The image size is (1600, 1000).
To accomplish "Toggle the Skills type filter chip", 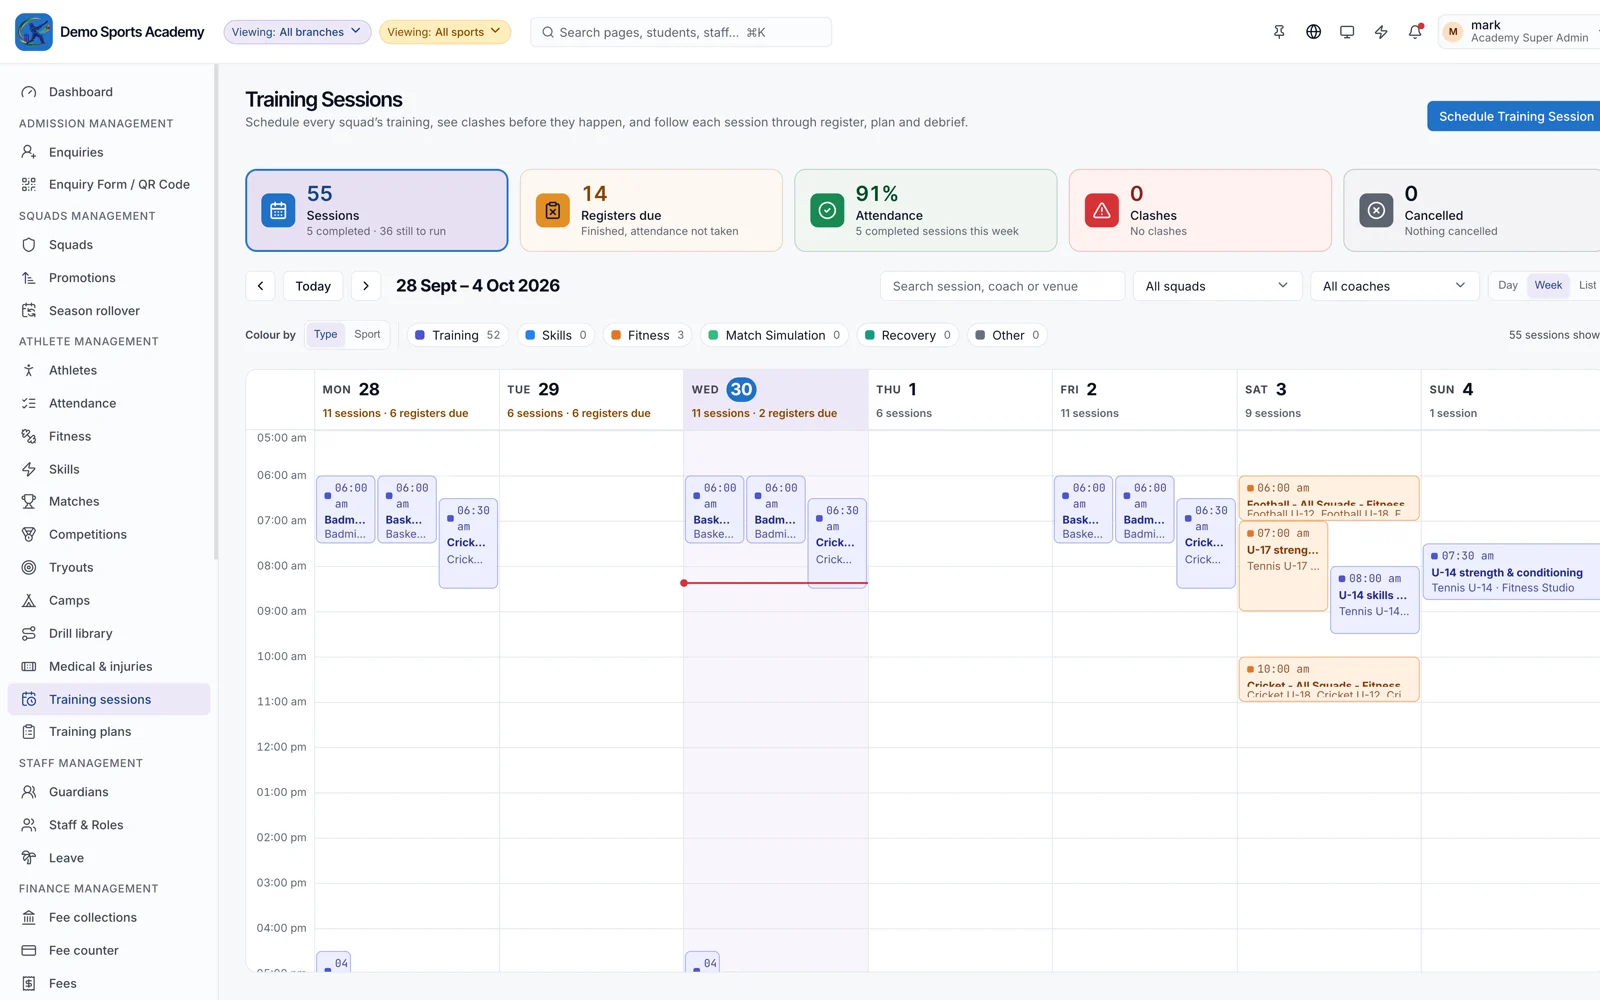I will [x=556, y=335].
